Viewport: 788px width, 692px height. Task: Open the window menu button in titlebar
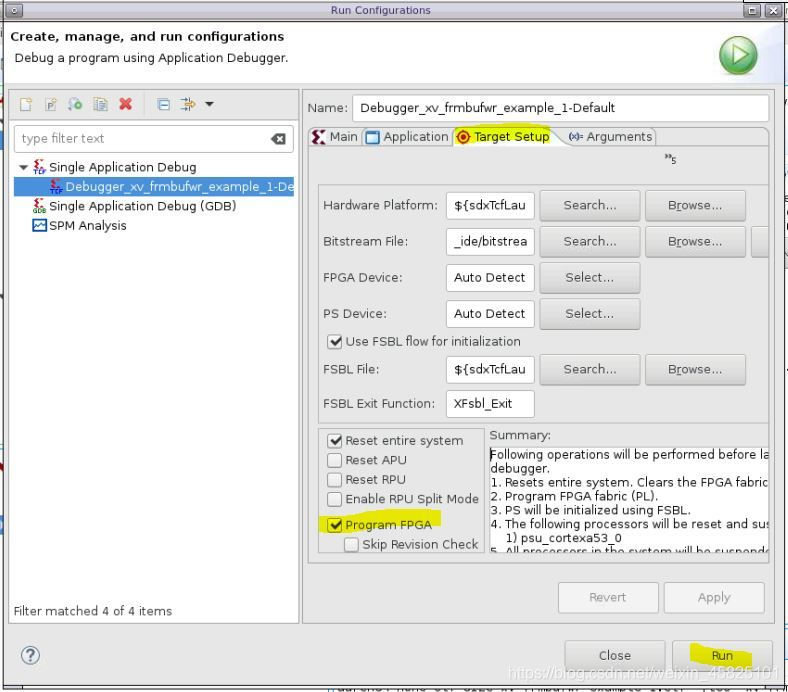pyautogui.click(x=14, y=10)
